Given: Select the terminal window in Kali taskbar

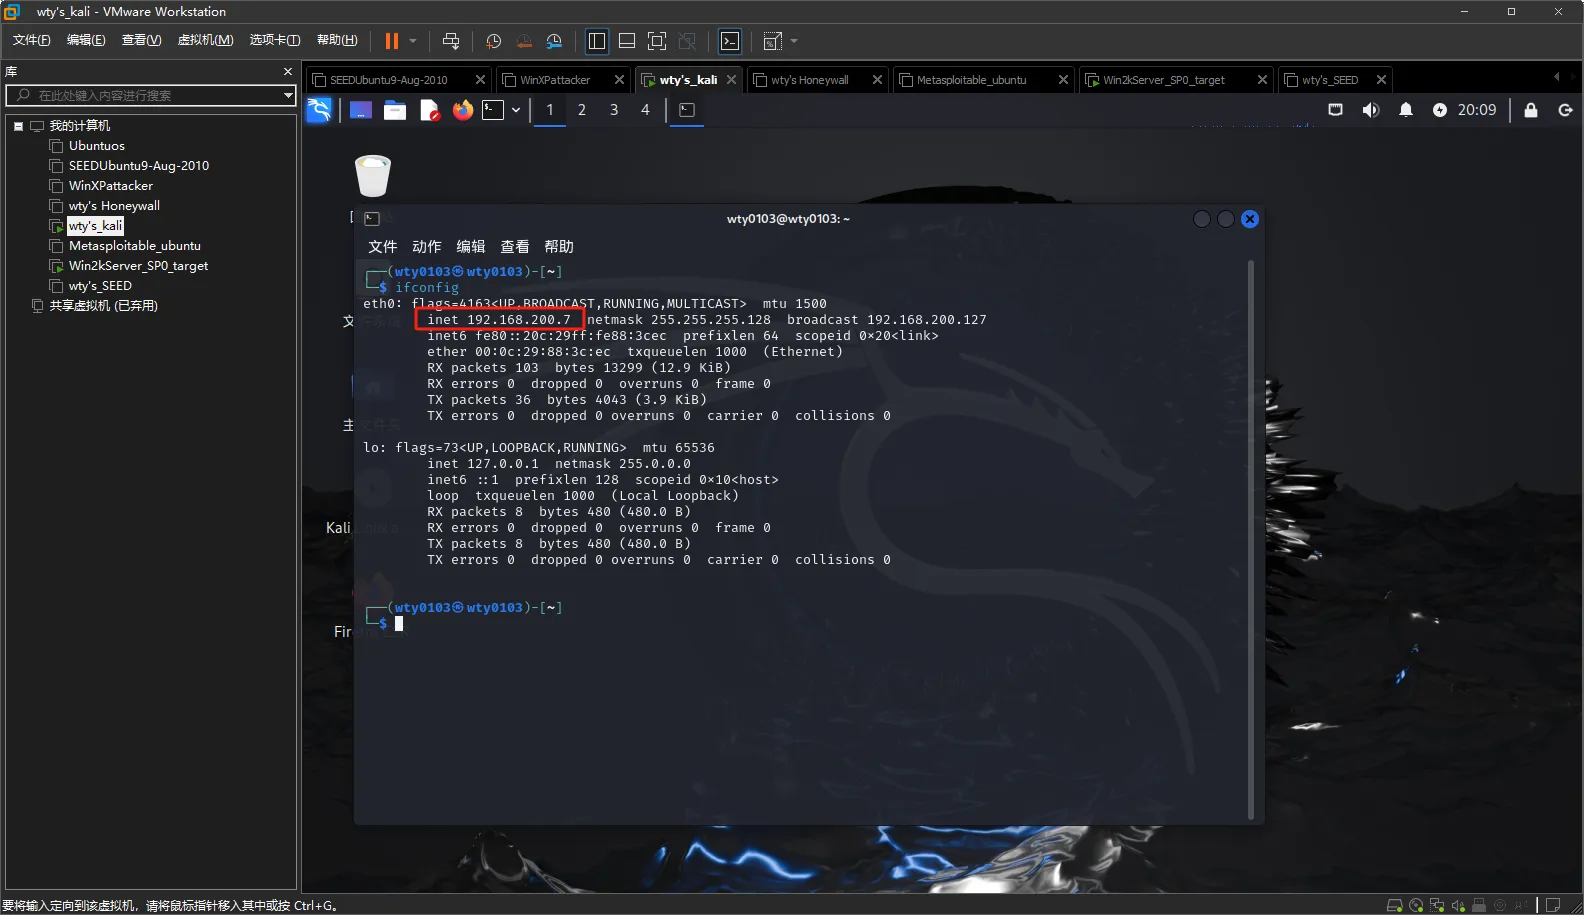Looking at the screenshot, I should tap(687, 110).
